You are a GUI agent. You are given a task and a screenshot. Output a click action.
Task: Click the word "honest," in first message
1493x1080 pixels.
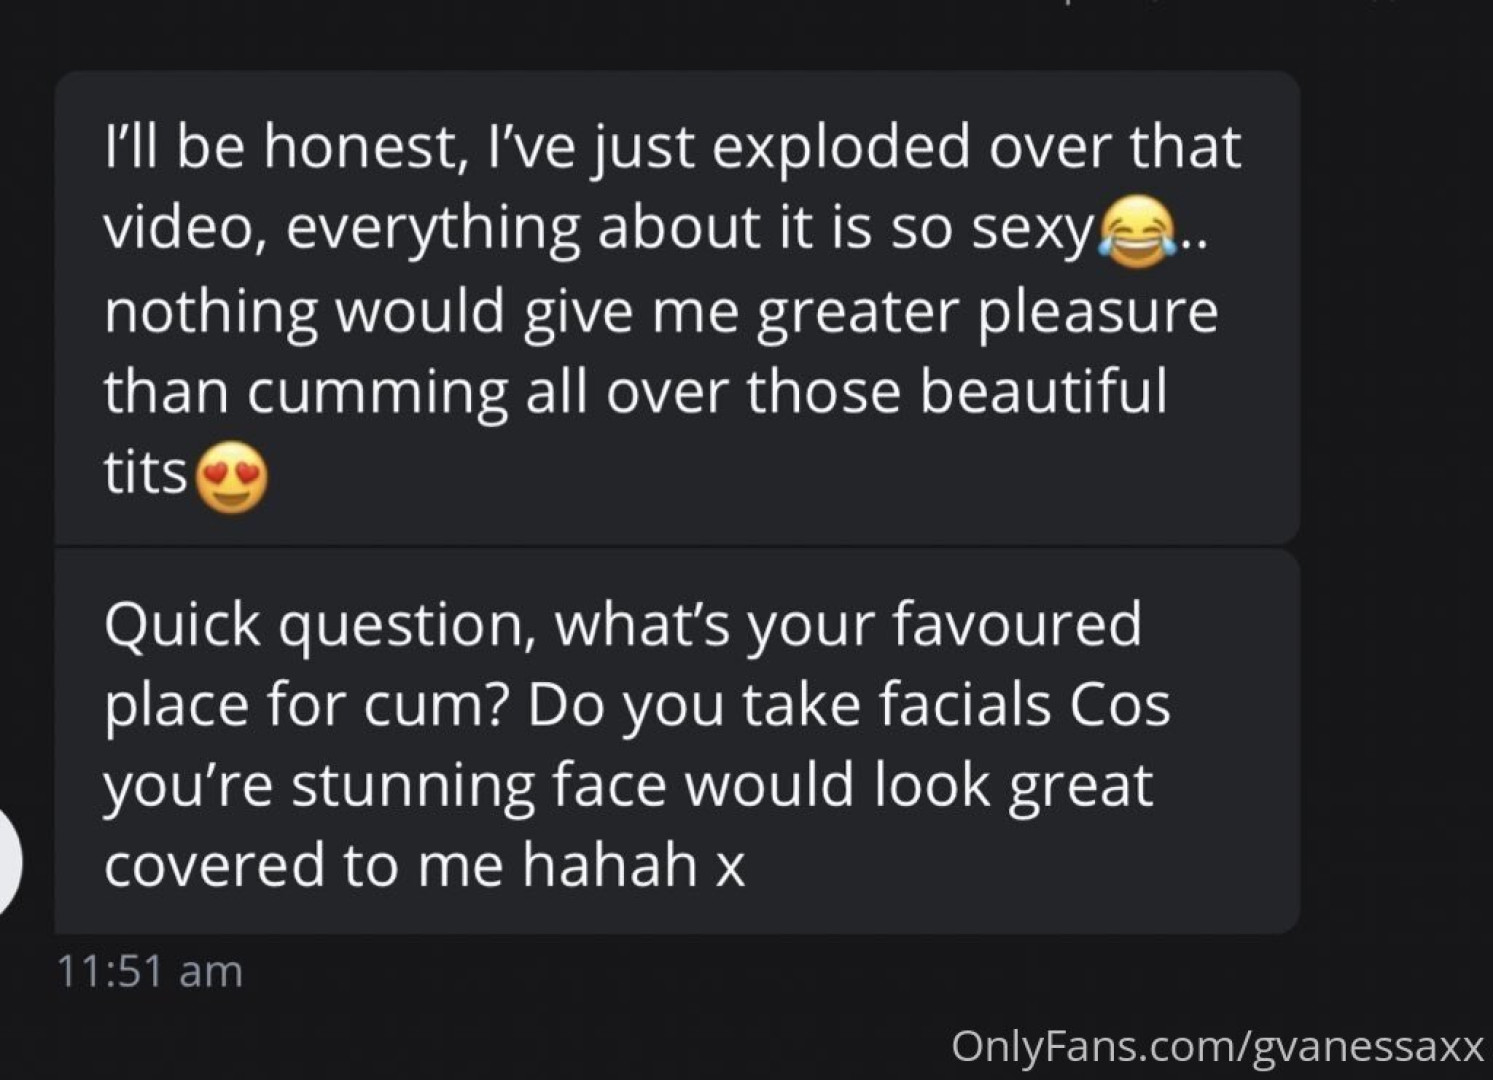tap(366, 147)
